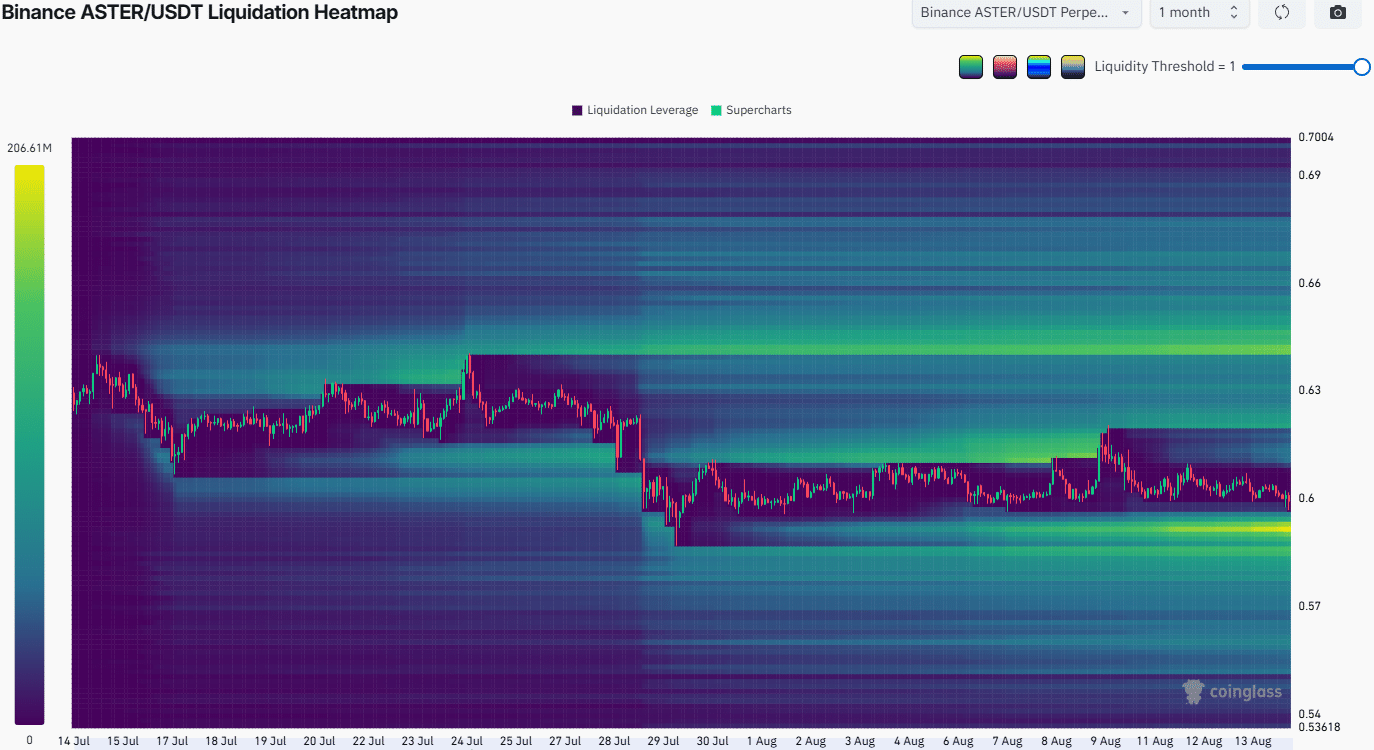Image resolution: width=1374 pixels, height=750 pixels.
Task: Click the Liquidity Threshold slider handle
Action: click(1361, 67)
